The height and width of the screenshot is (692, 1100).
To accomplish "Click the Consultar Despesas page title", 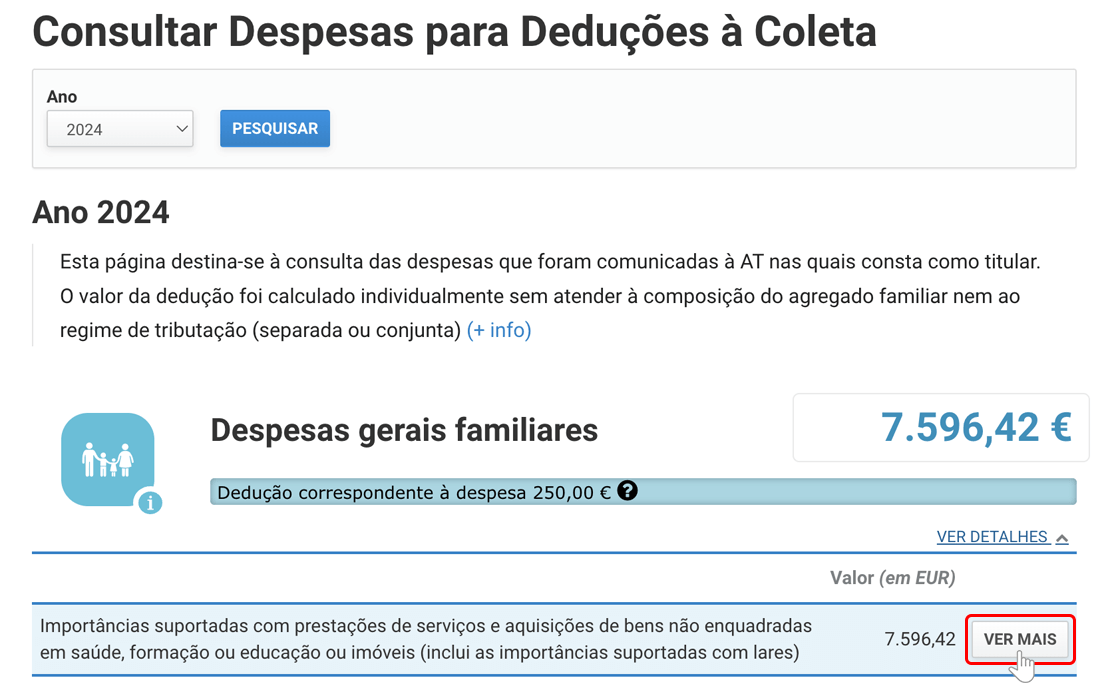I will pos(454,32).
